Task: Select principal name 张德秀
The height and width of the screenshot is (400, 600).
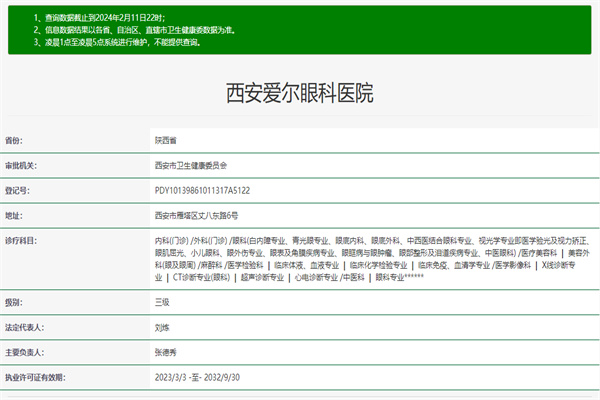Action: pos(166,353)
